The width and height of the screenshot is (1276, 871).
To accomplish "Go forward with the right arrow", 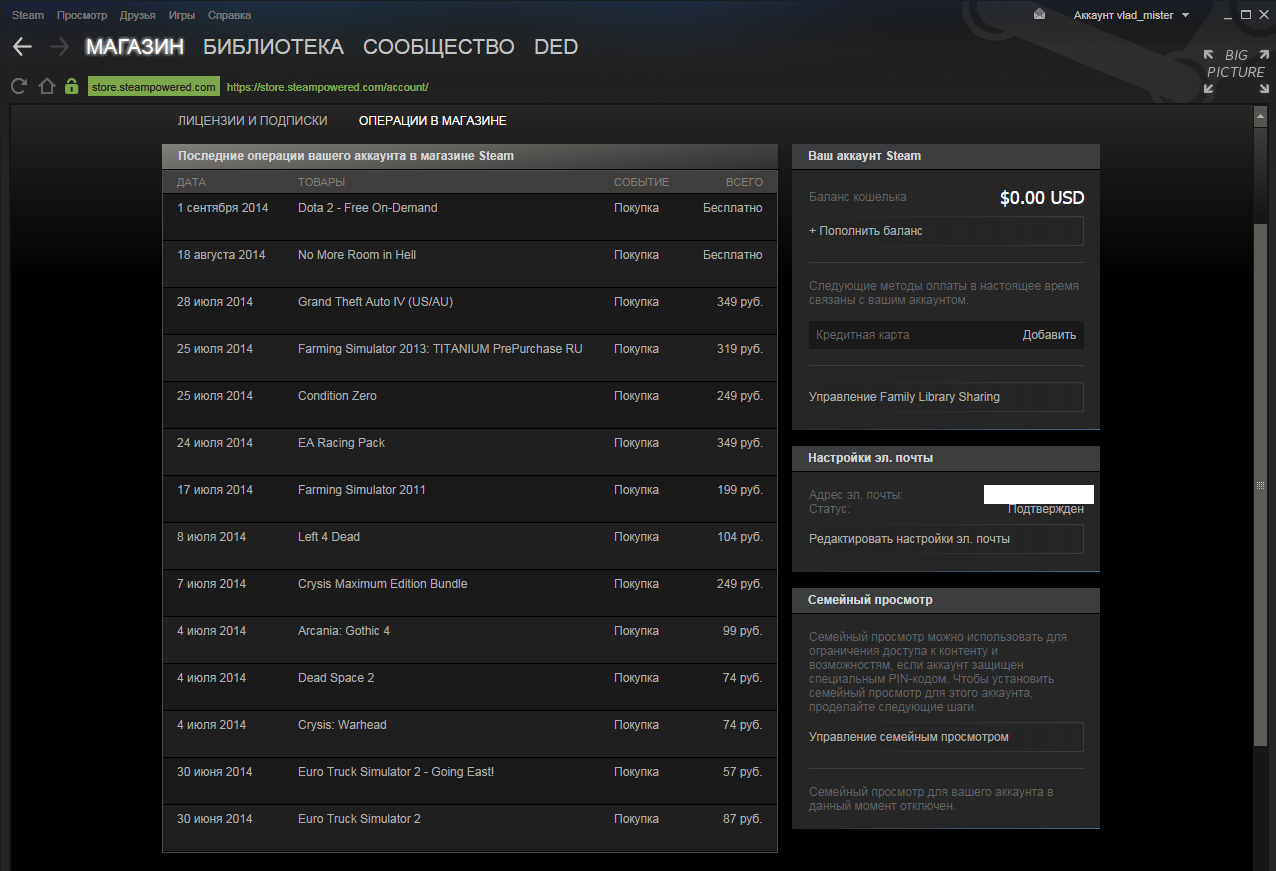I will 59,47.
